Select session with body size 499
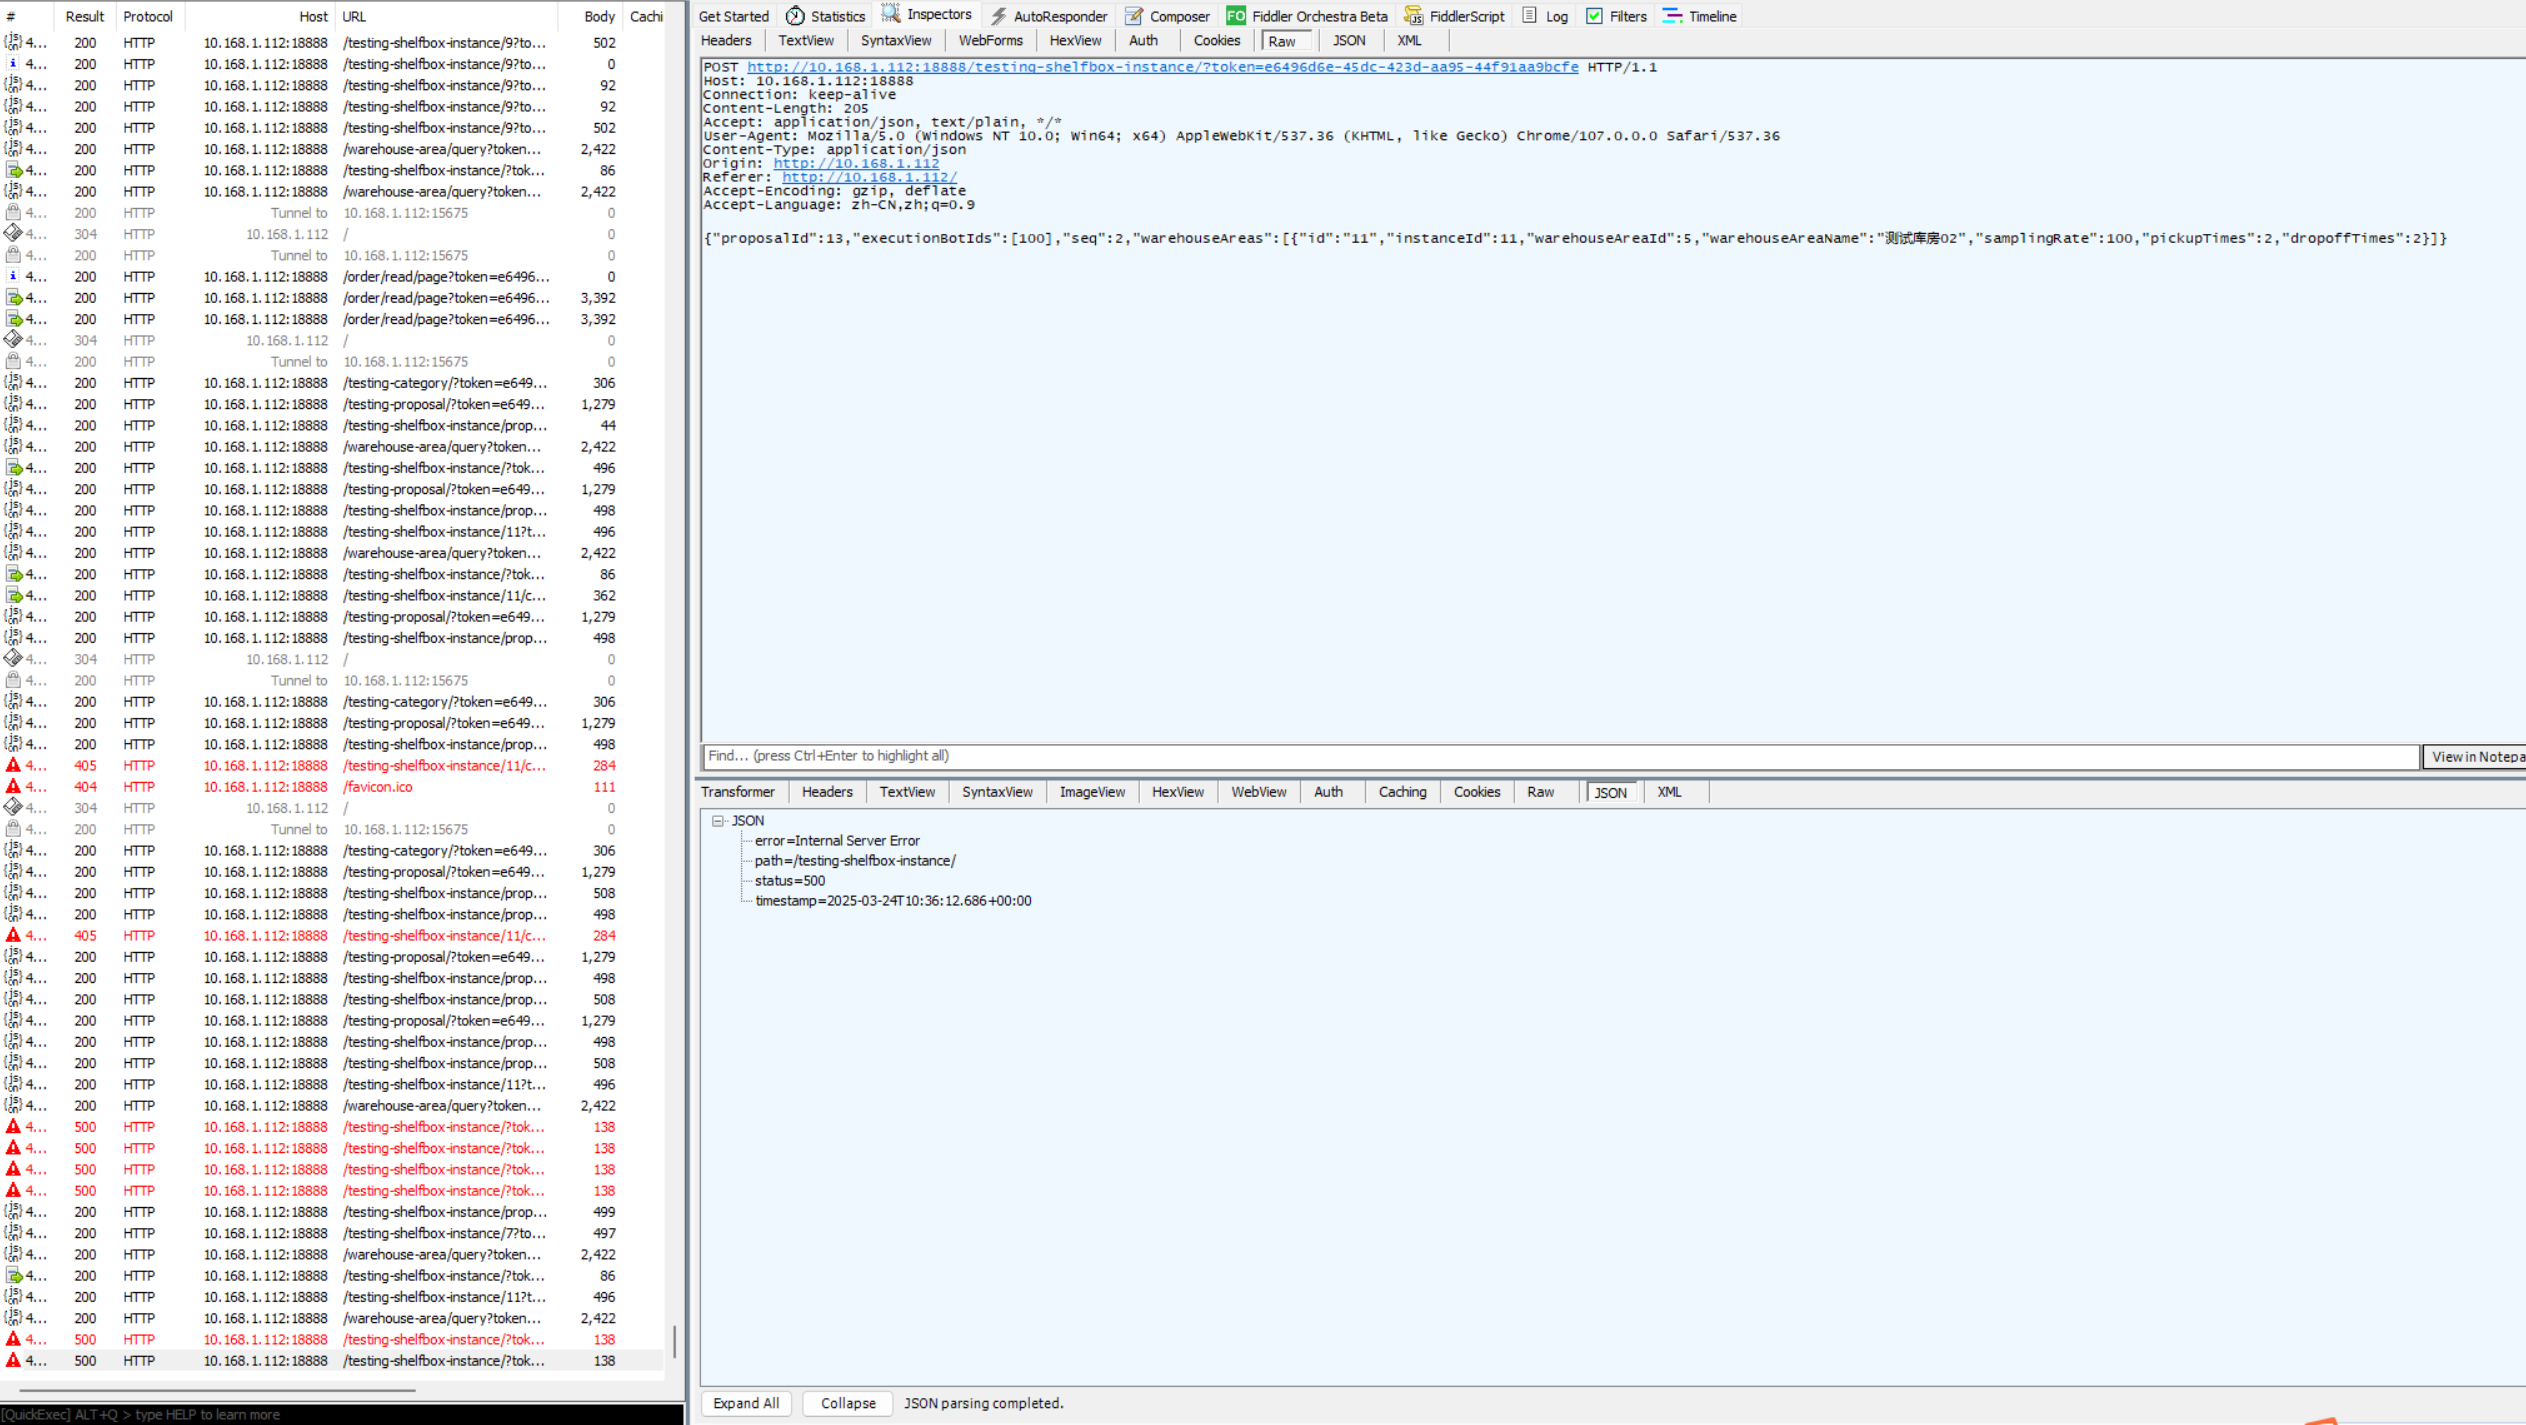The height and width of the screenshot is (1425, 2526). (x=332, y=1212)
